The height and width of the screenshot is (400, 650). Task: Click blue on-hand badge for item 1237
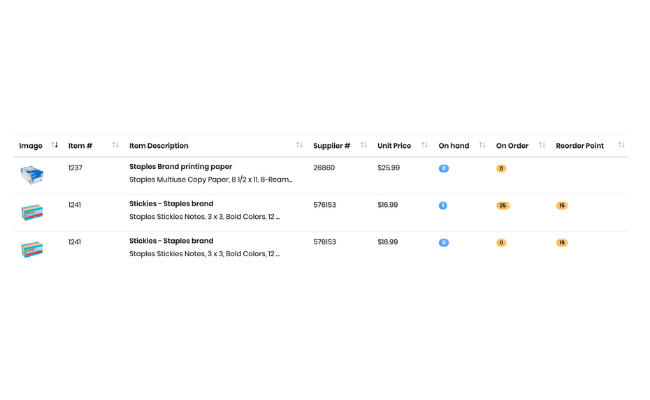click(x=444, y=168)
